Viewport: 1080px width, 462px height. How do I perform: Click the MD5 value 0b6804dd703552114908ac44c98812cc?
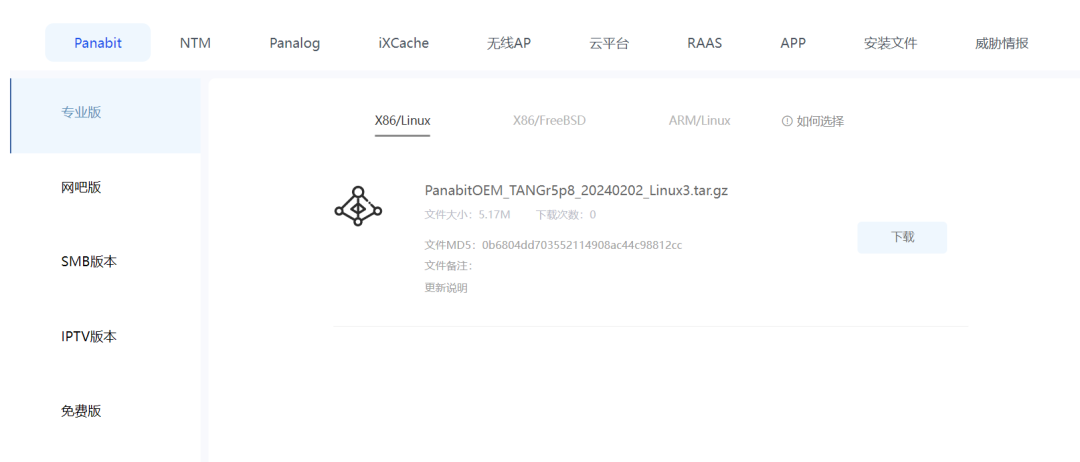click(582, 245)
